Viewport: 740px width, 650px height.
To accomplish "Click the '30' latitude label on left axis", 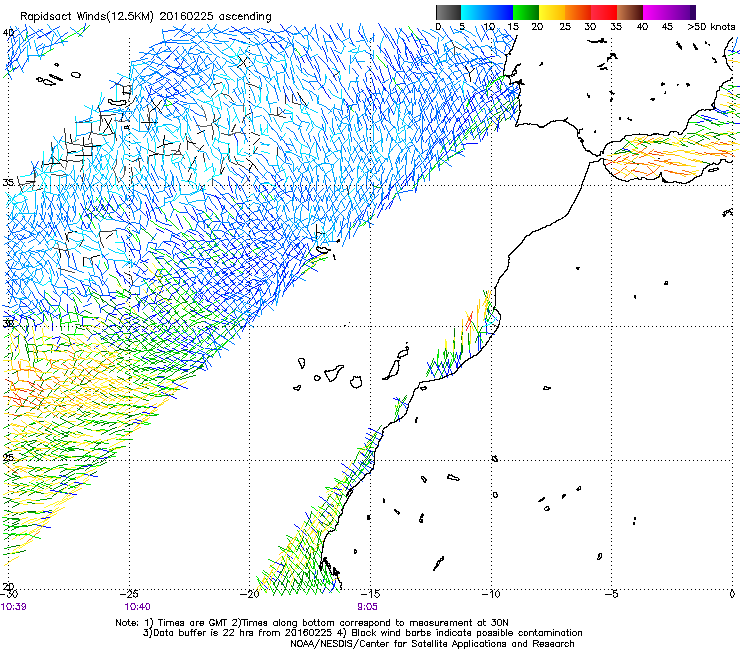I will pyautogui.click(x=8, y=324).
